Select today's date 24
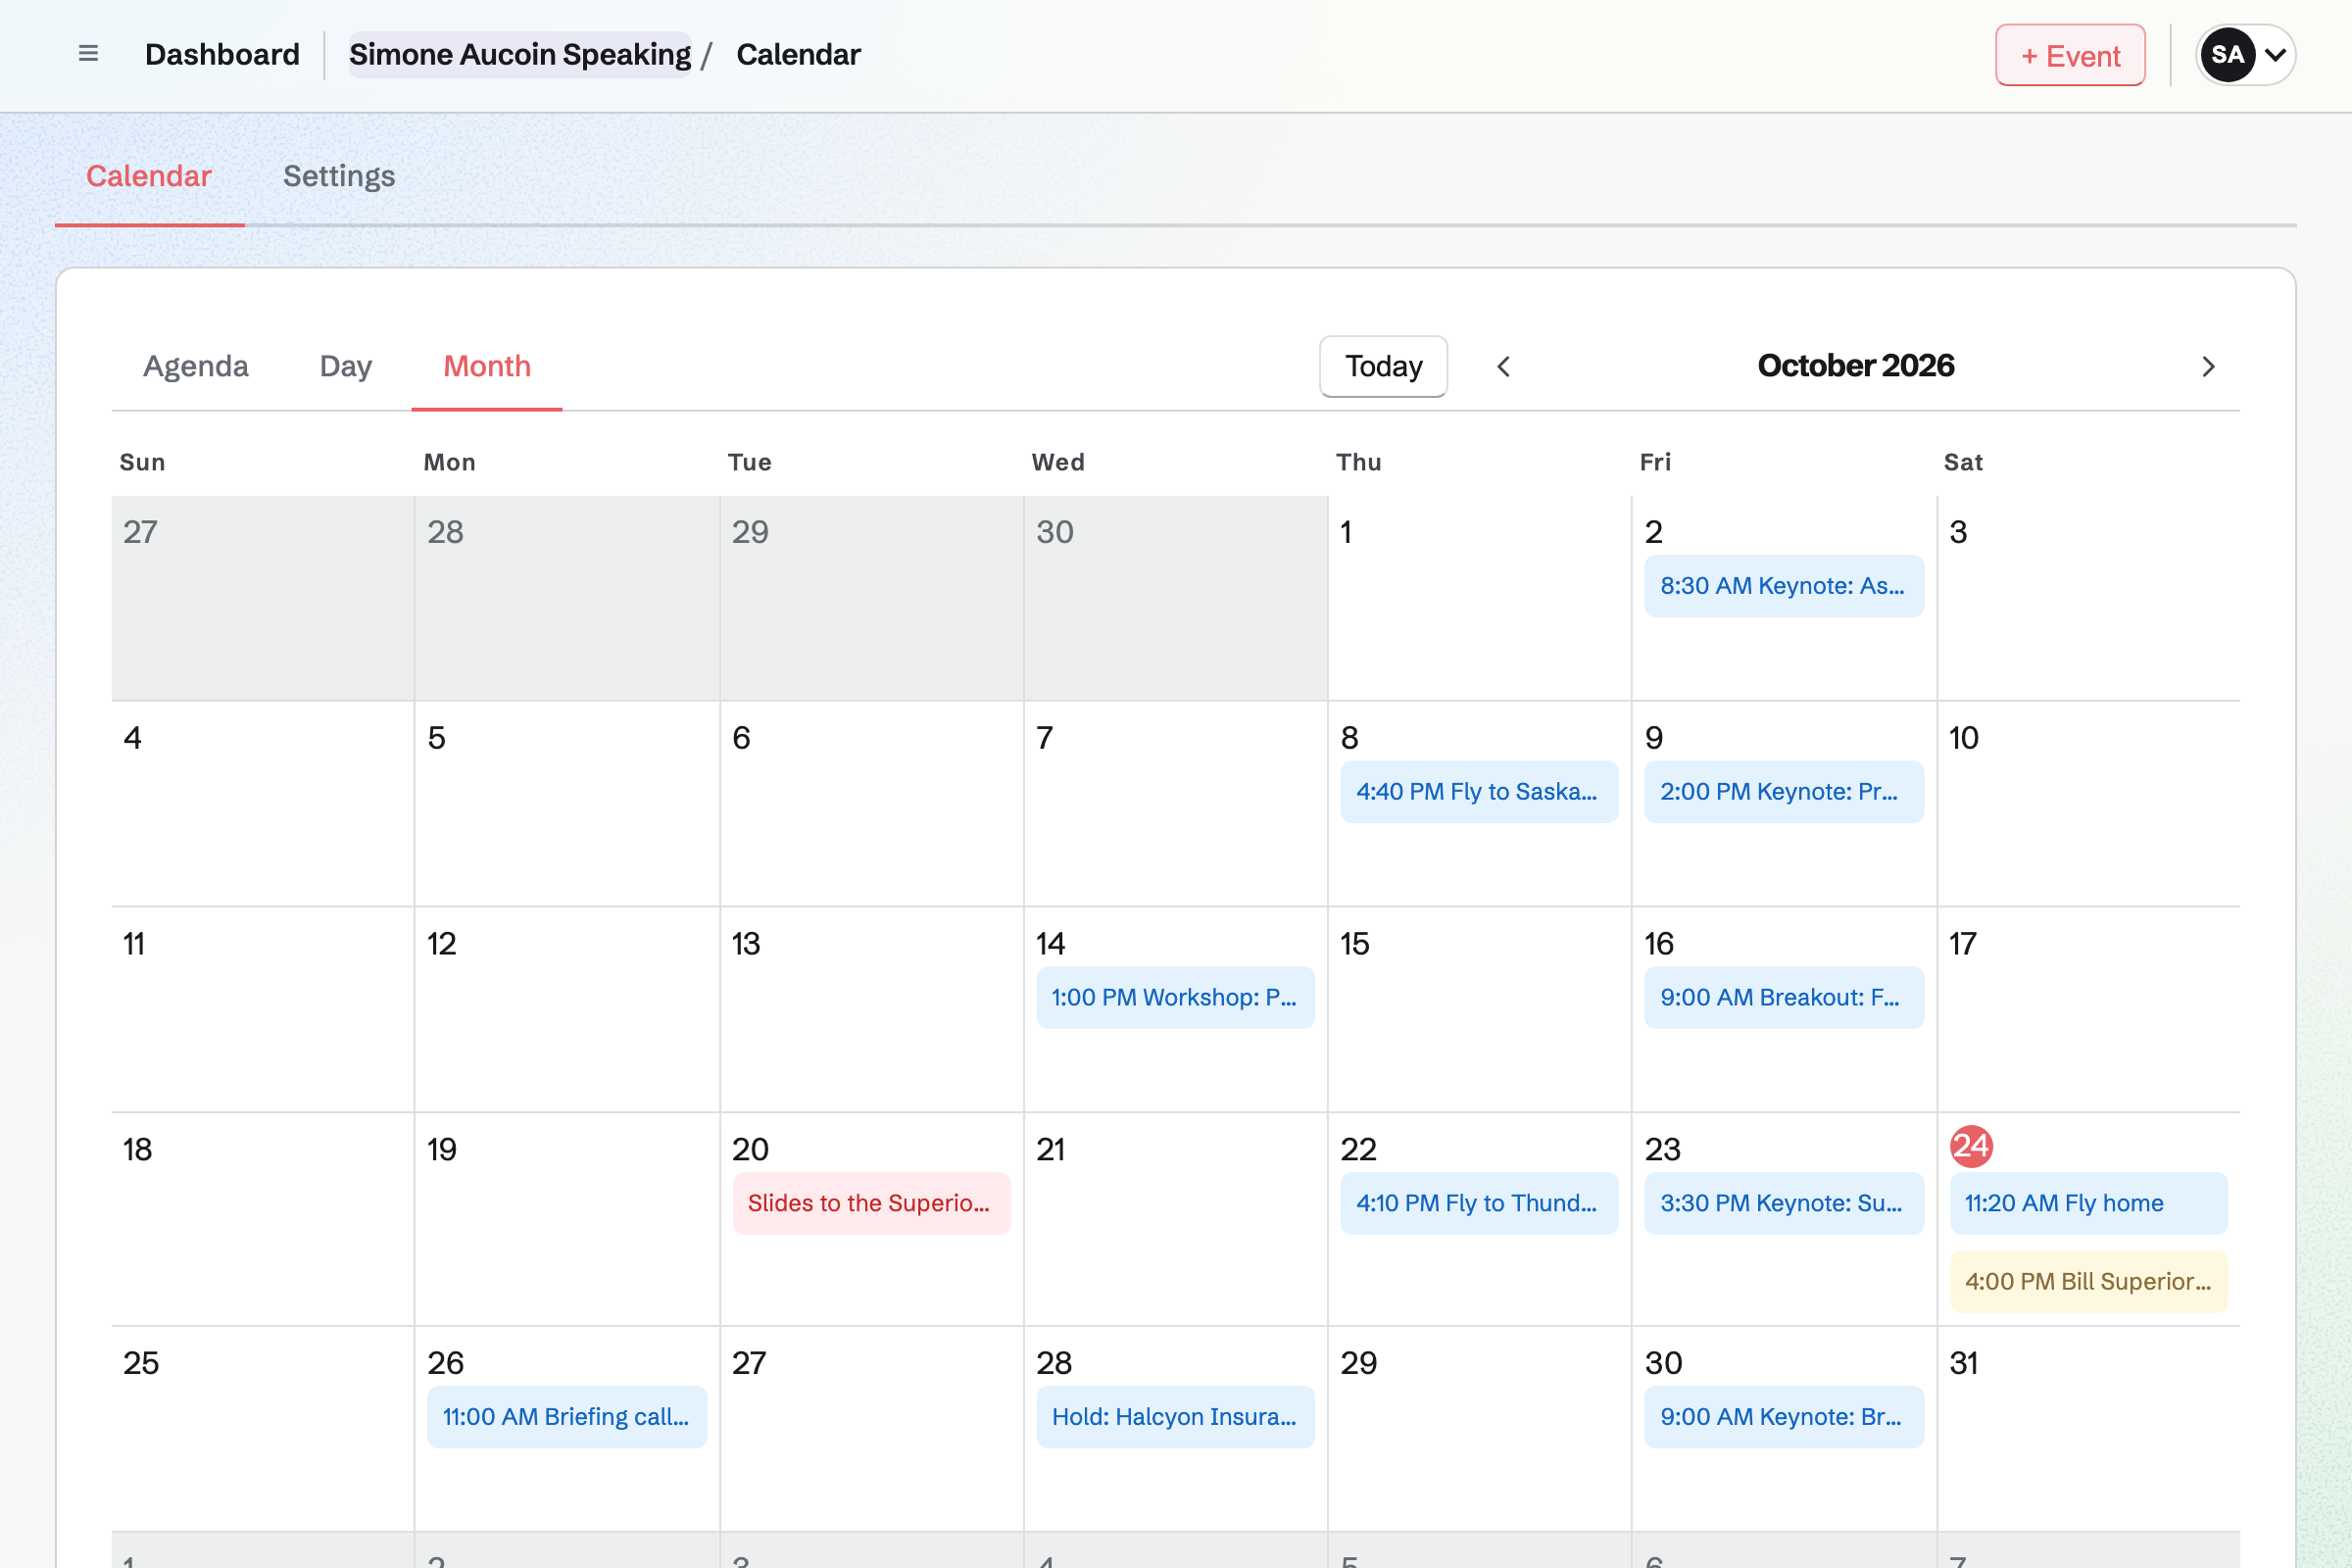 tap(1971, 1146)
